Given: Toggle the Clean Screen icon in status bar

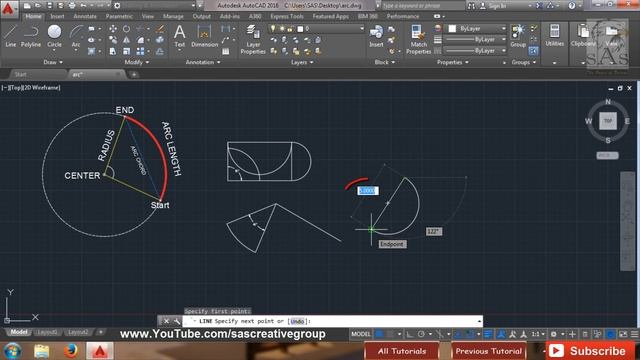Looking at the screenshot, I should coord(623,334).
